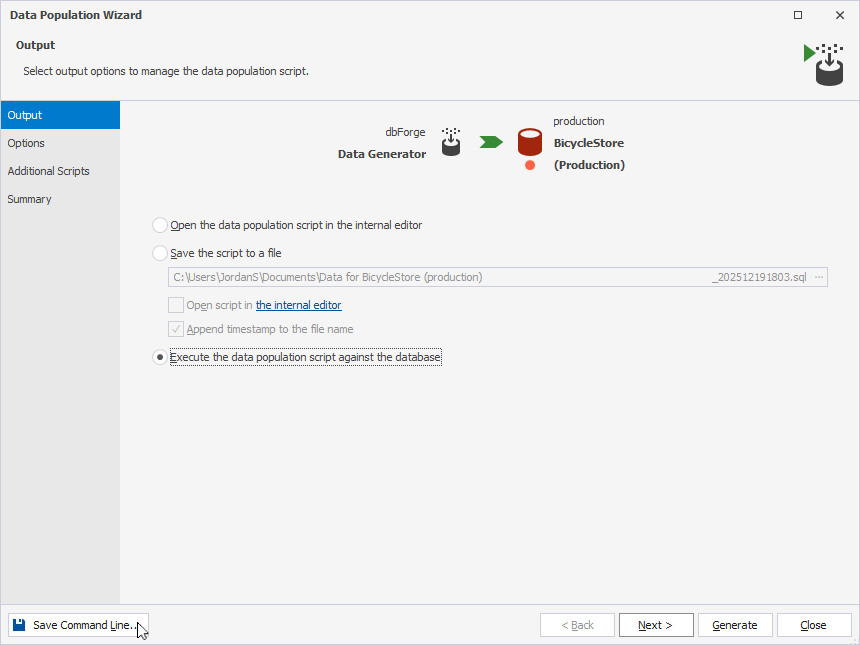The height and width of the screenshot is (645, 860).
Task: Click the Data Generator bold label
Action: (382, 154)
